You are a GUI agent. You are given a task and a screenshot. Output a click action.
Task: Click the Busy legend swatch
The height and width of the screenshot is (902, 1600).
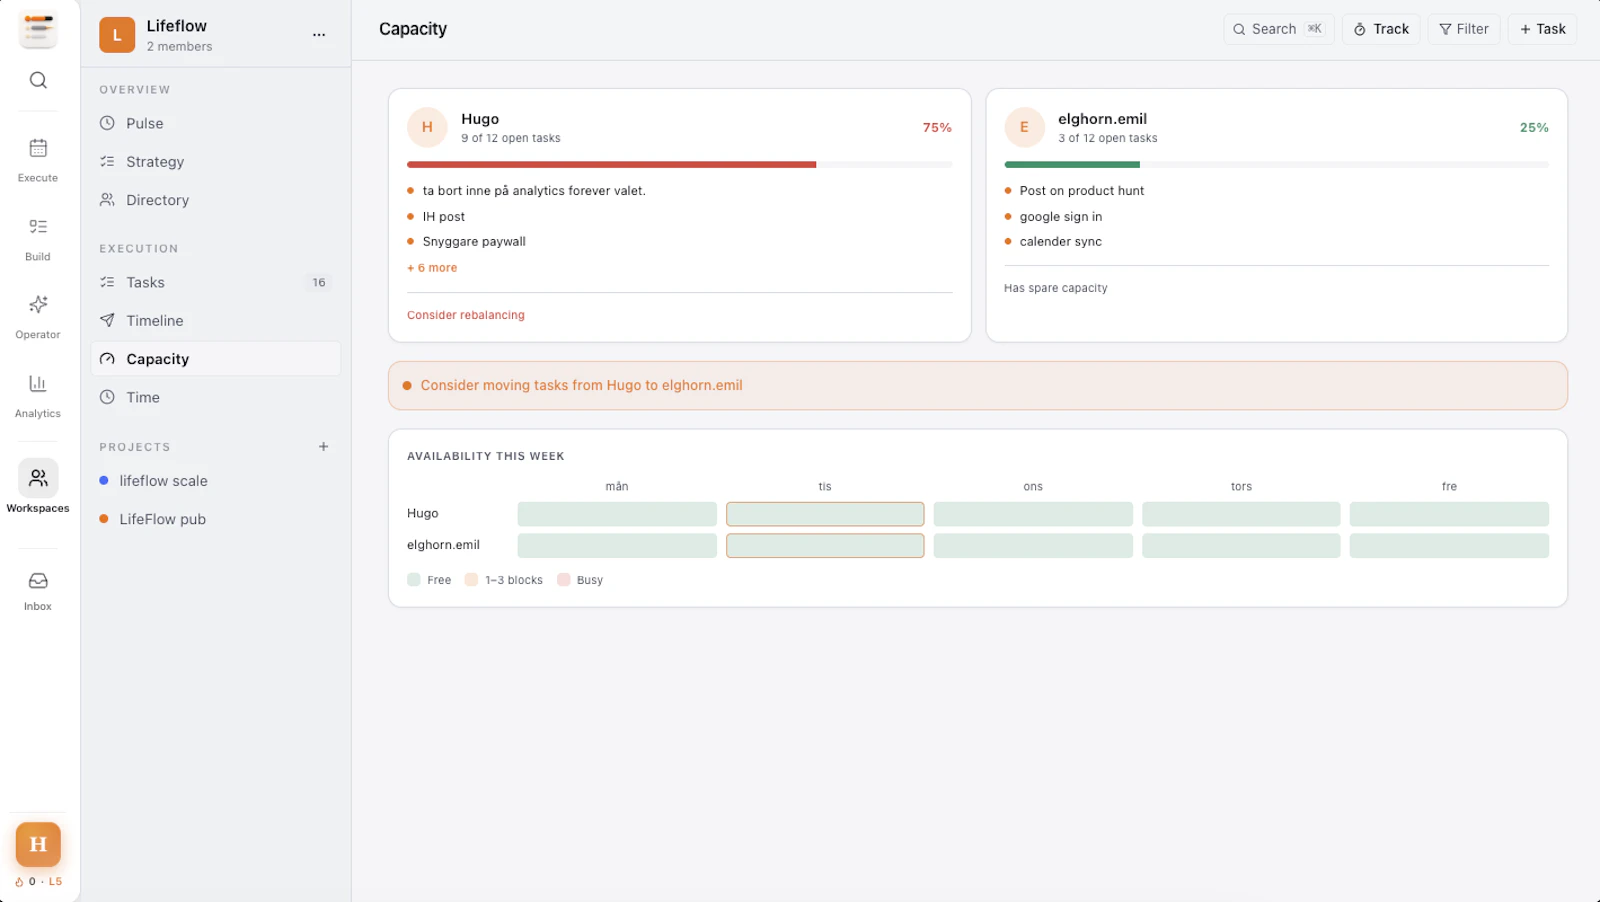coord(564,580)
